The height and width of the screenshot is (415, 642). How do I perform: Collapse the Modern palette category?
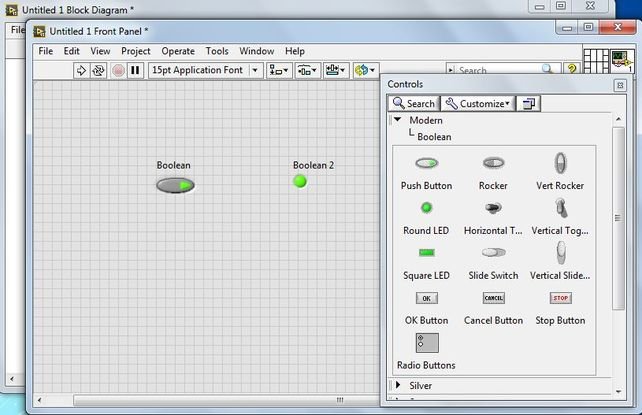click(398, 120)
